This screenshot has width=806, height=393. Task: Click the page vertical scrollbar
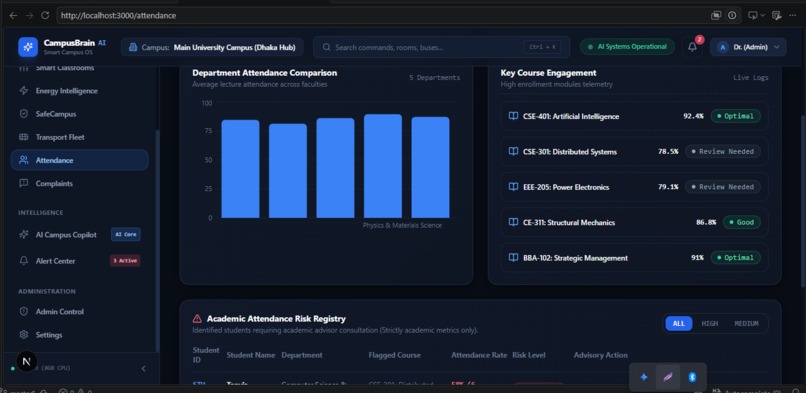pos(803,200)
